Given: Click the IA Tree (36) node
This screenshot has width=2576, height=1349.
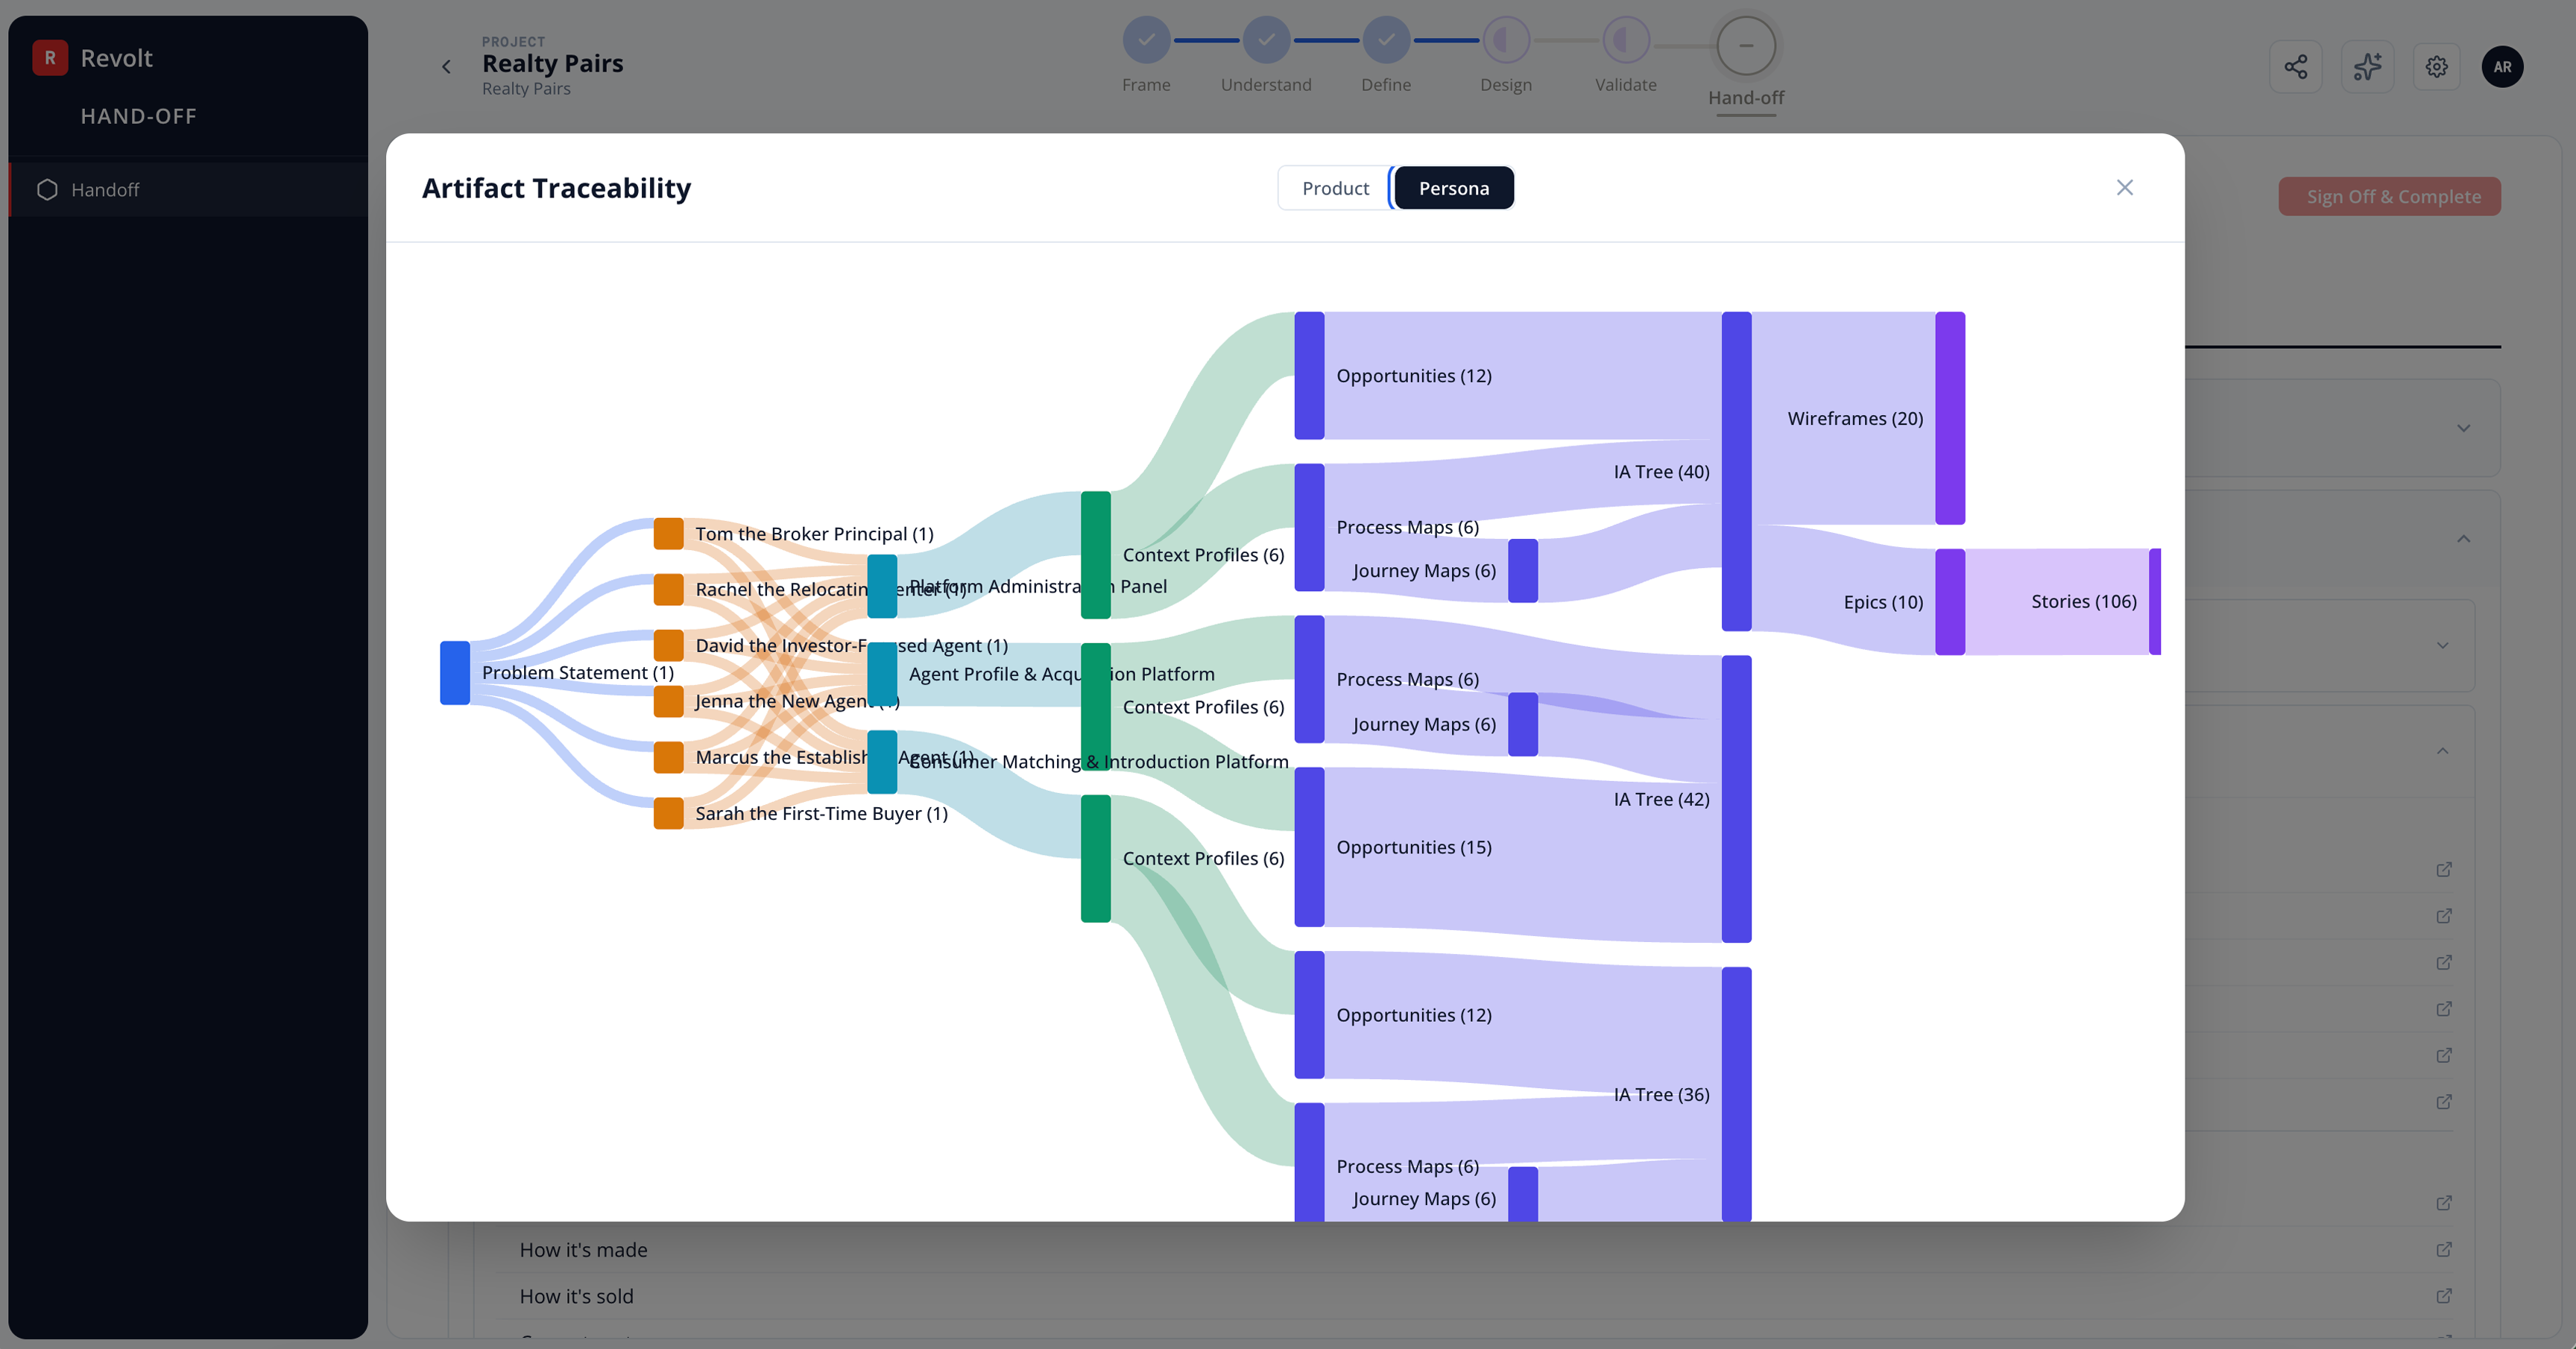Looking at the screenshot, I should [x=1736, y=1094].
